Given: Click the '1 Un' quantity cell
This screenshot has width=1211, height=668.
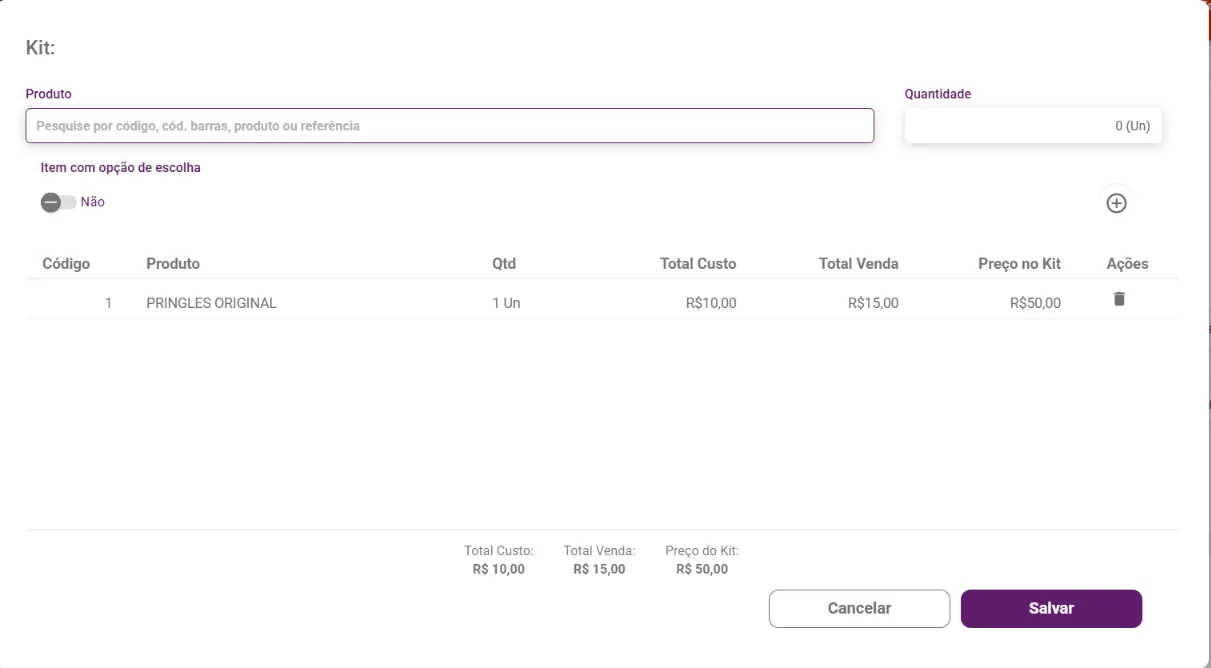Looking at the screenshot, I should pos(506,303).
